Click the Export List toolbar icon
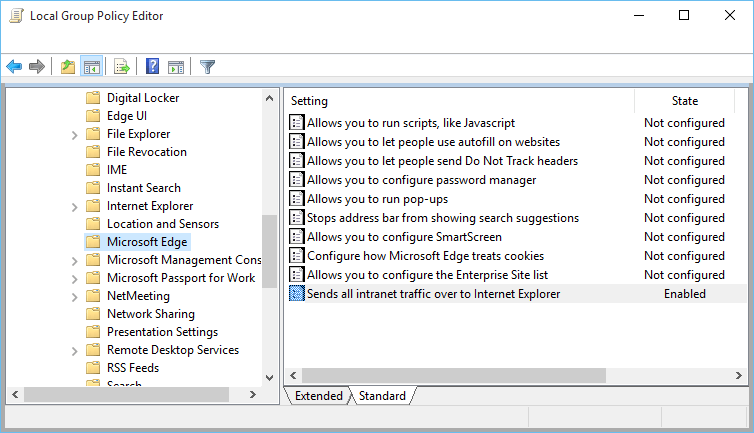 [122, 66]
